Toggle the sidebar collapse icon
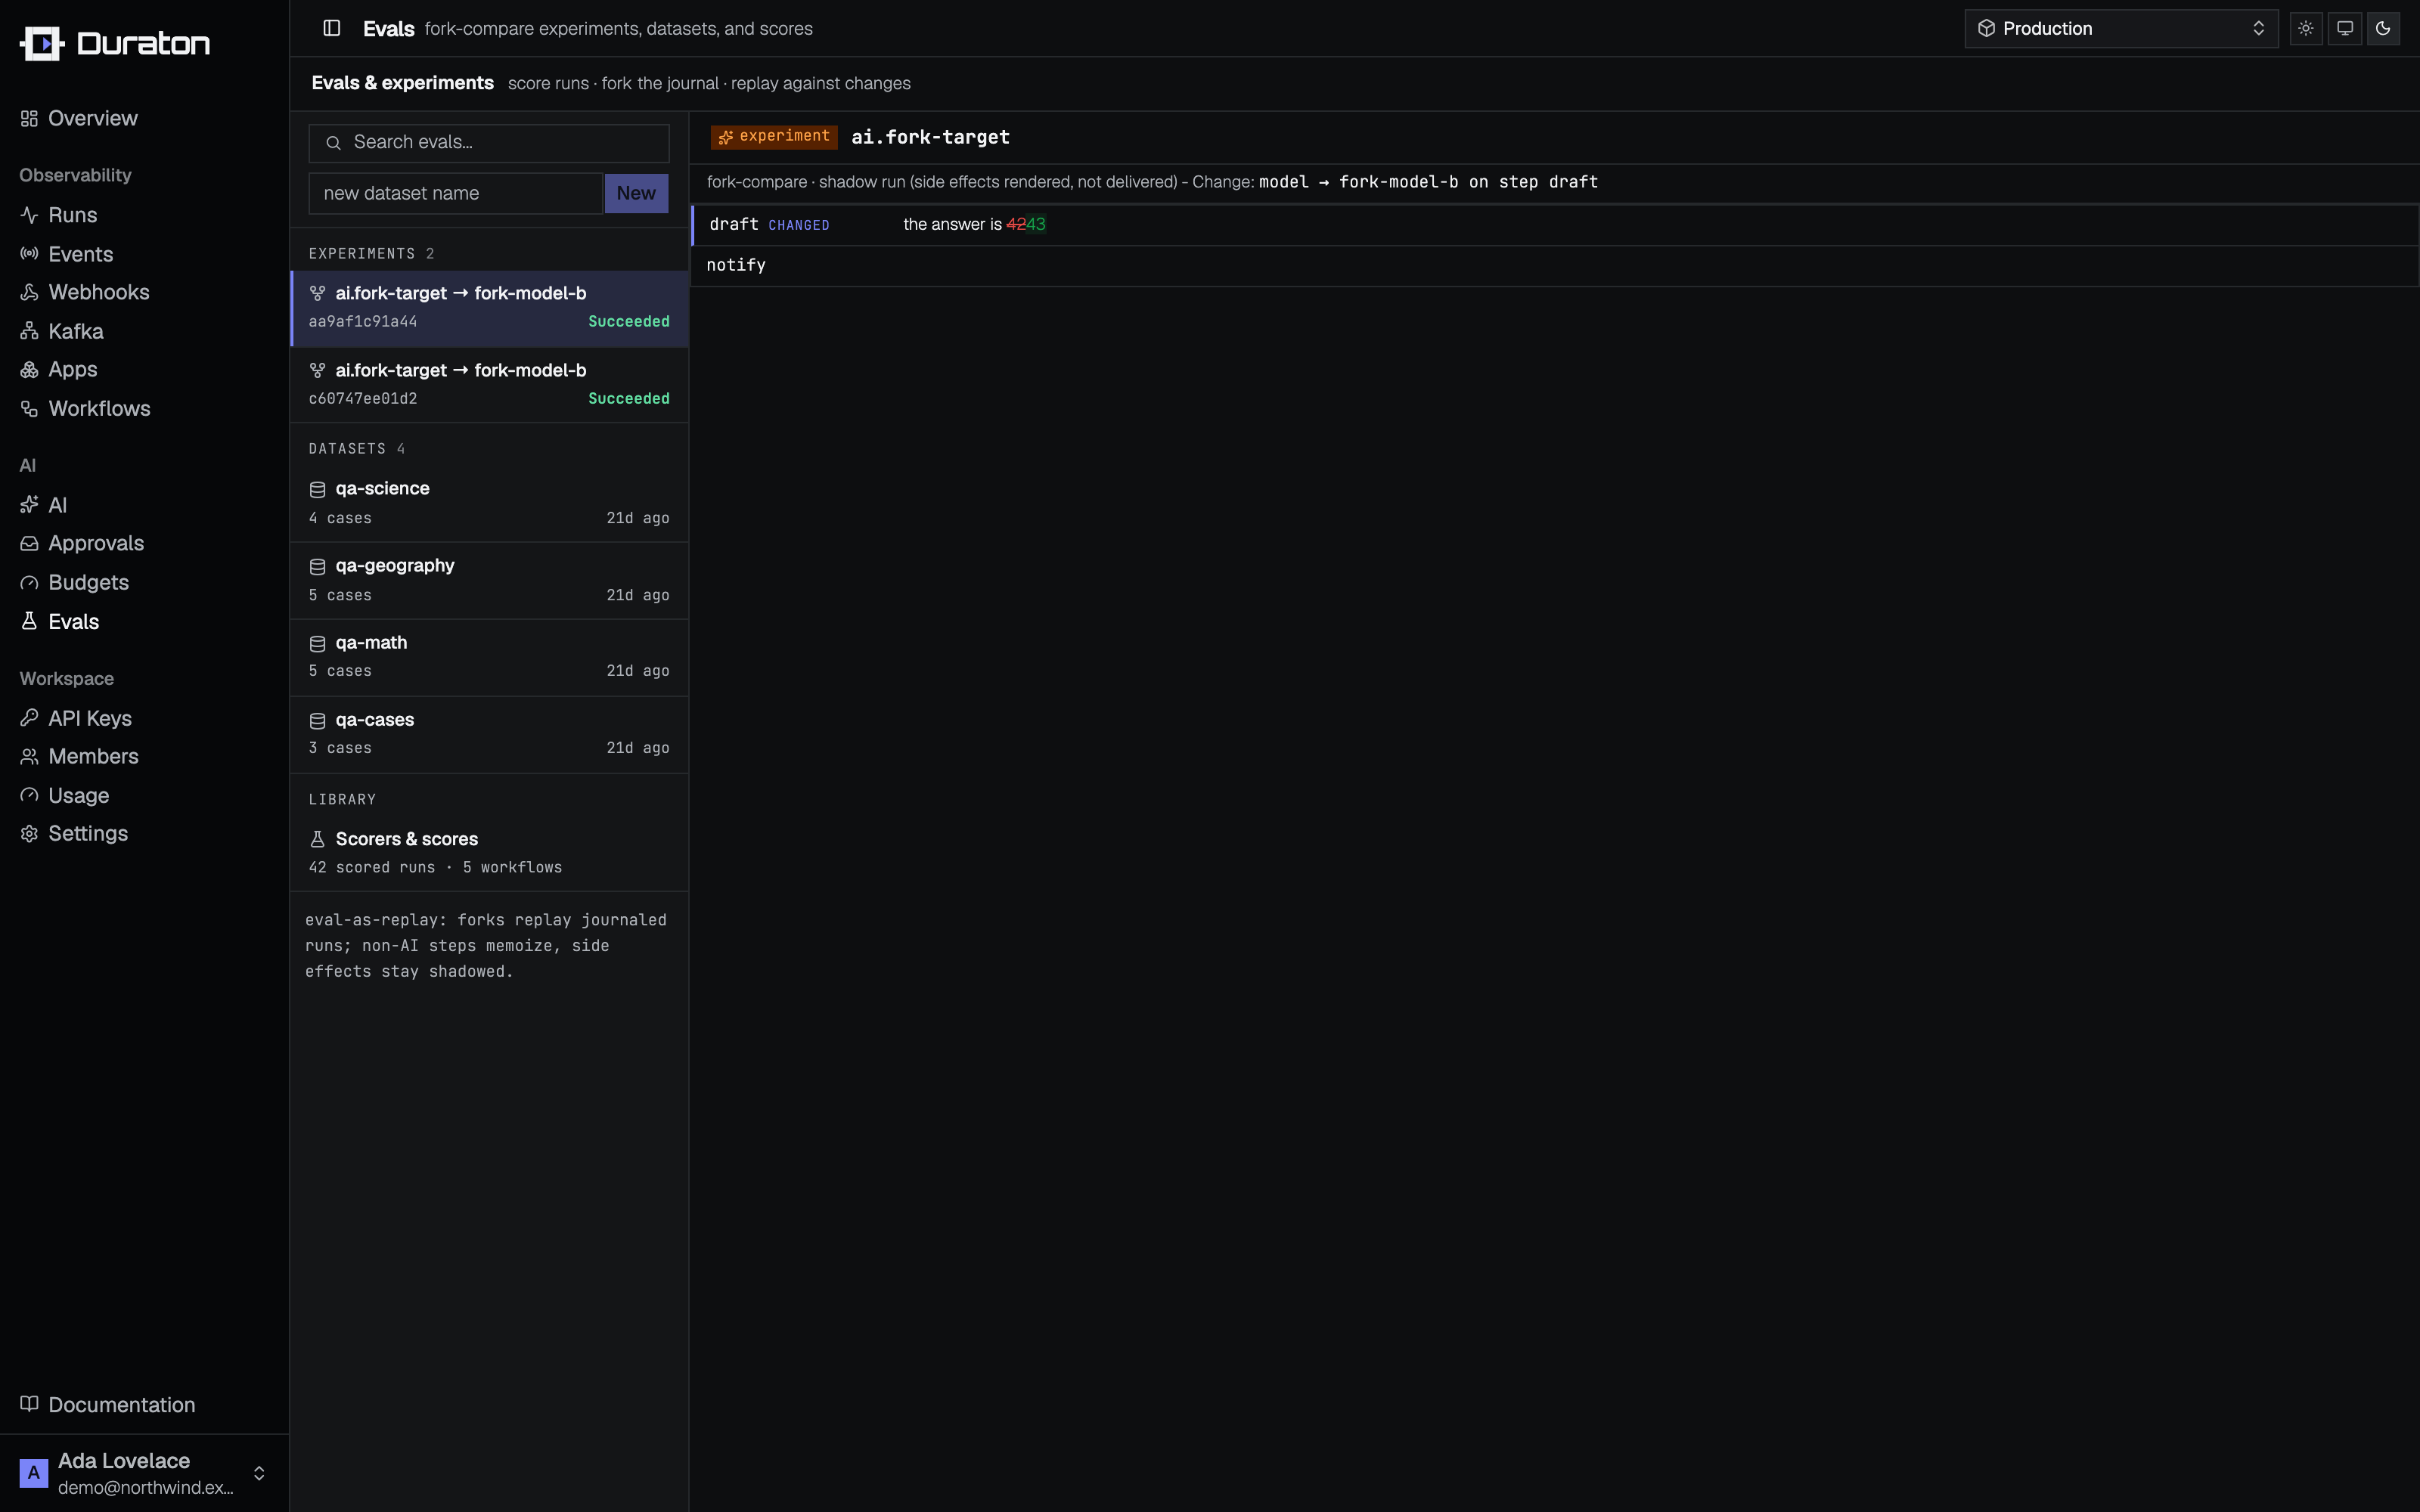The image size is (2420, 1512). point(332,28)
